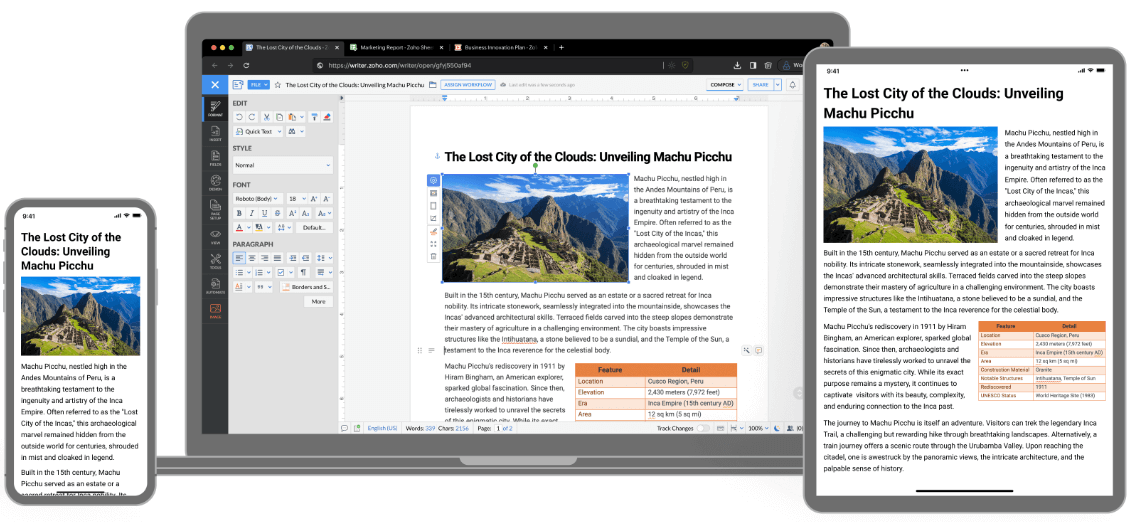Justify the paragraph
The width and height of the screenshot is (1134, 522).
[x=277, y=258]
